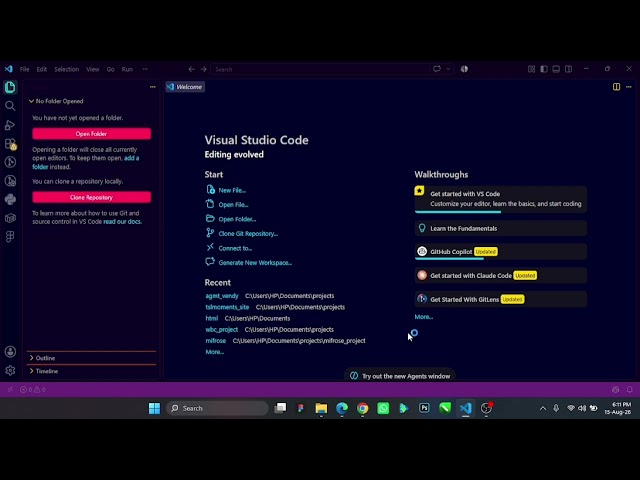
Task: Click Open Folder... under Start
Action: (x=231, y=219)
